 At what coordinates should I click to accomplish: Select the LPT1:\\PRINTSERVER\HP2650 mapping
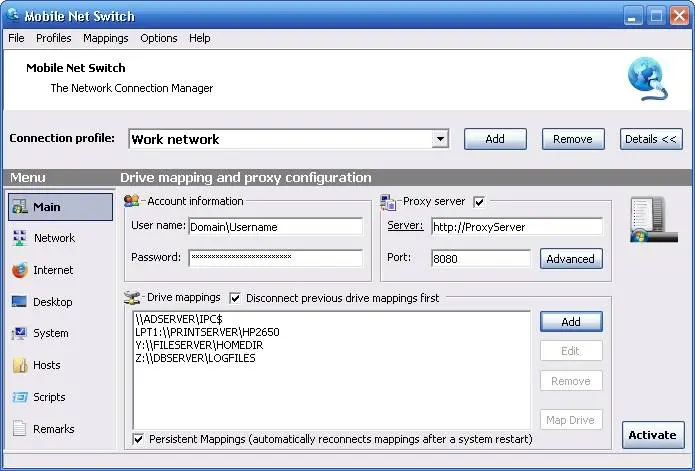pos(207,332)
